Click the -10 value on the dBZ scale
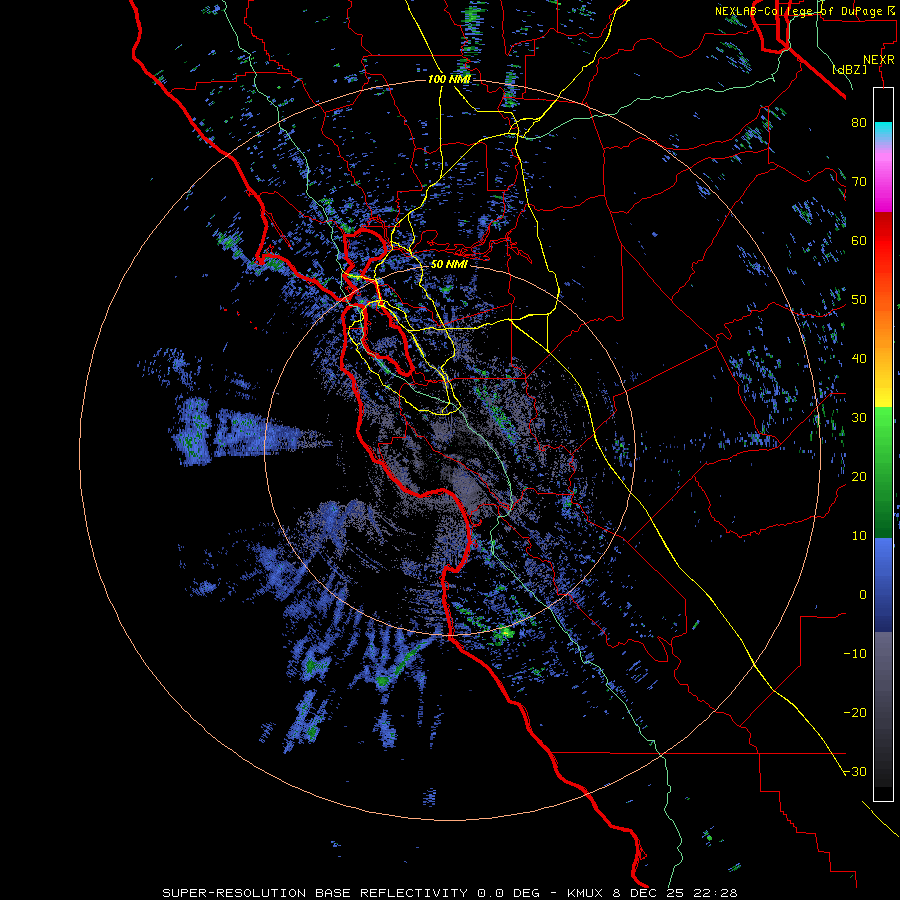Screen dimensions: 900x900 coord(855,654)
